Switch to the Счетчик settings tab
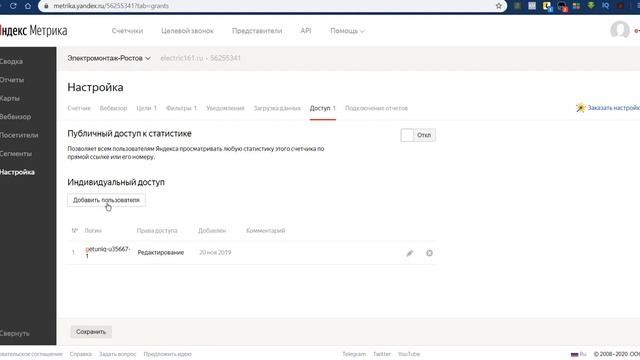Image resolution: width=640 pixels, height=360 pixels. [x=79, y=108]
